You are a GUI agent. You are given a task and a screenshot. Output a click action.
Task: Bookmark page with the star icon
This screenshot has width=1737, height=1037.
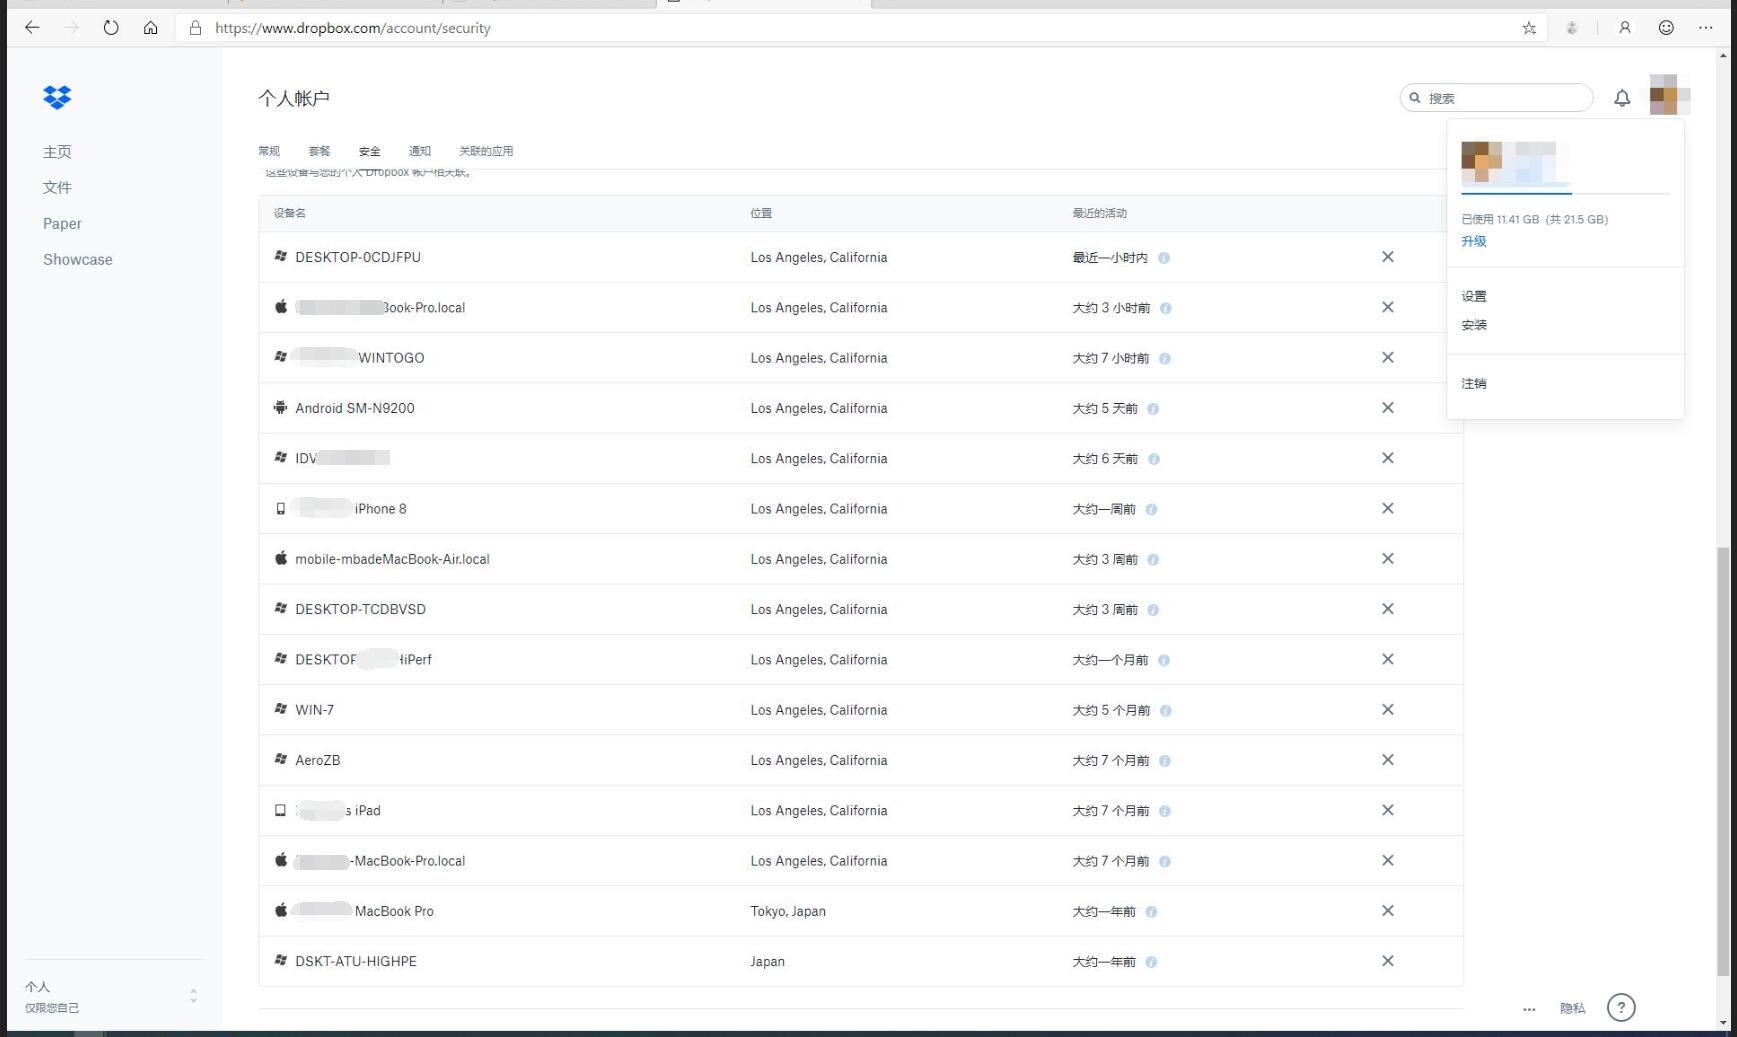1528,28
